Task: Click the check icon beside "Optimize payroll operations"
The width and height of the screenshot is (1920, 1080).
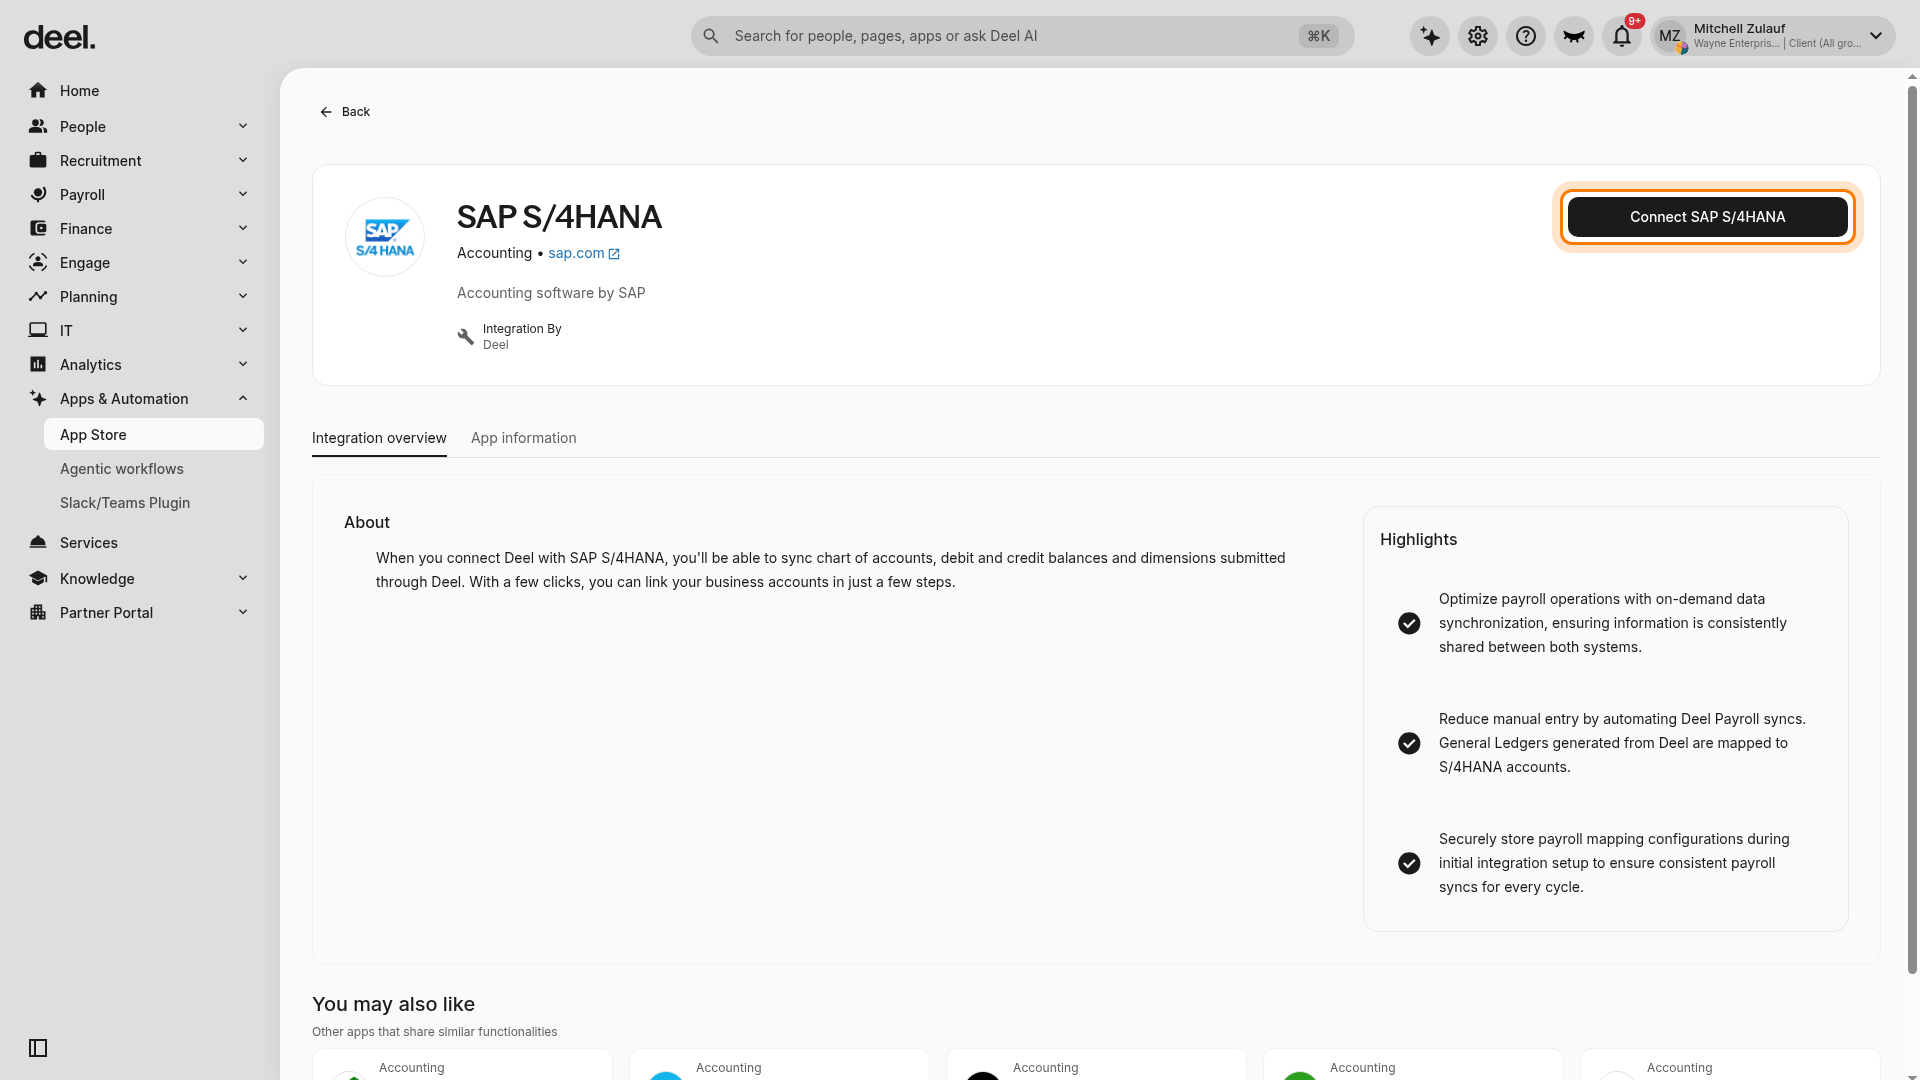Action: 1409,624
